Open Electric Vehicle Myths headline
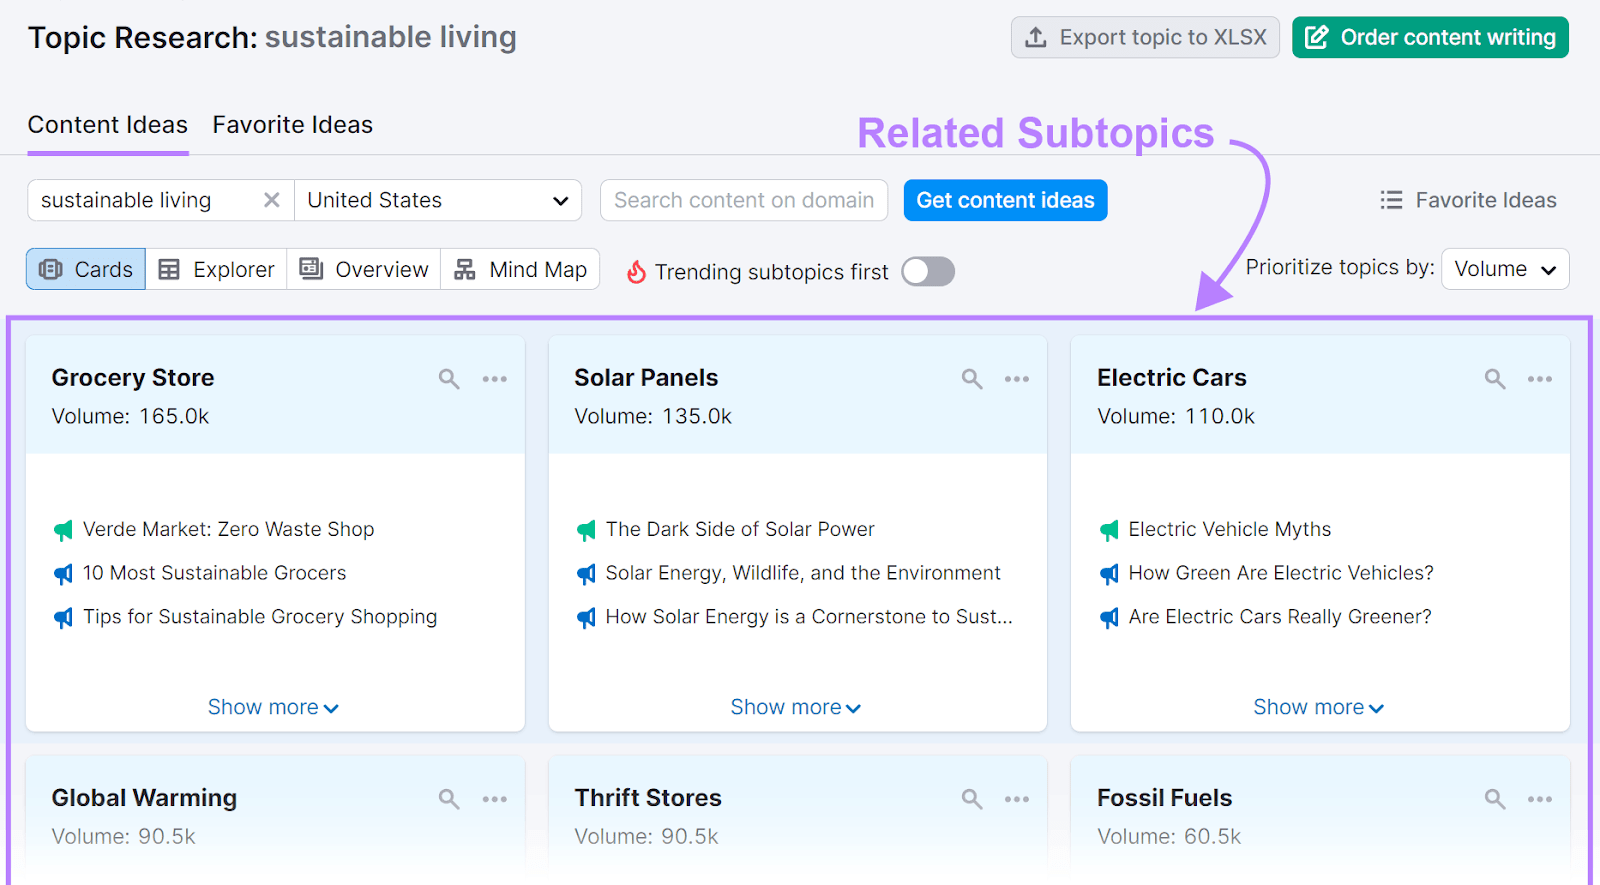The height and width of the screenshot is (885, 1600). coord(1230,529)
